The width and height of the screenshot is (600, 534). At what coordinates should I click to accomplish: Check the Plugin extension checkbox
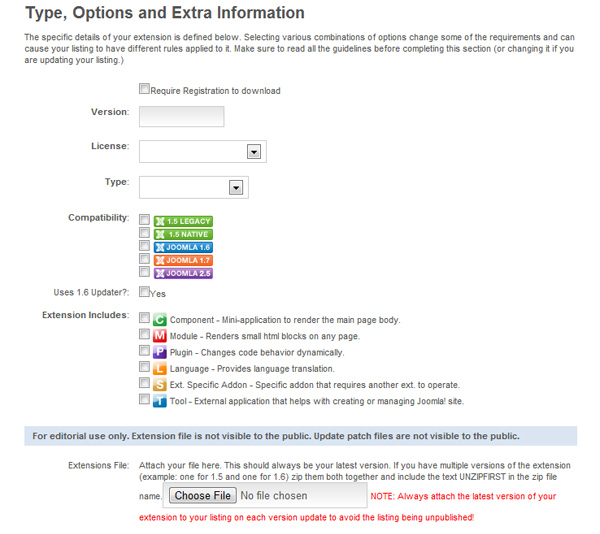(x=144, y=350)
